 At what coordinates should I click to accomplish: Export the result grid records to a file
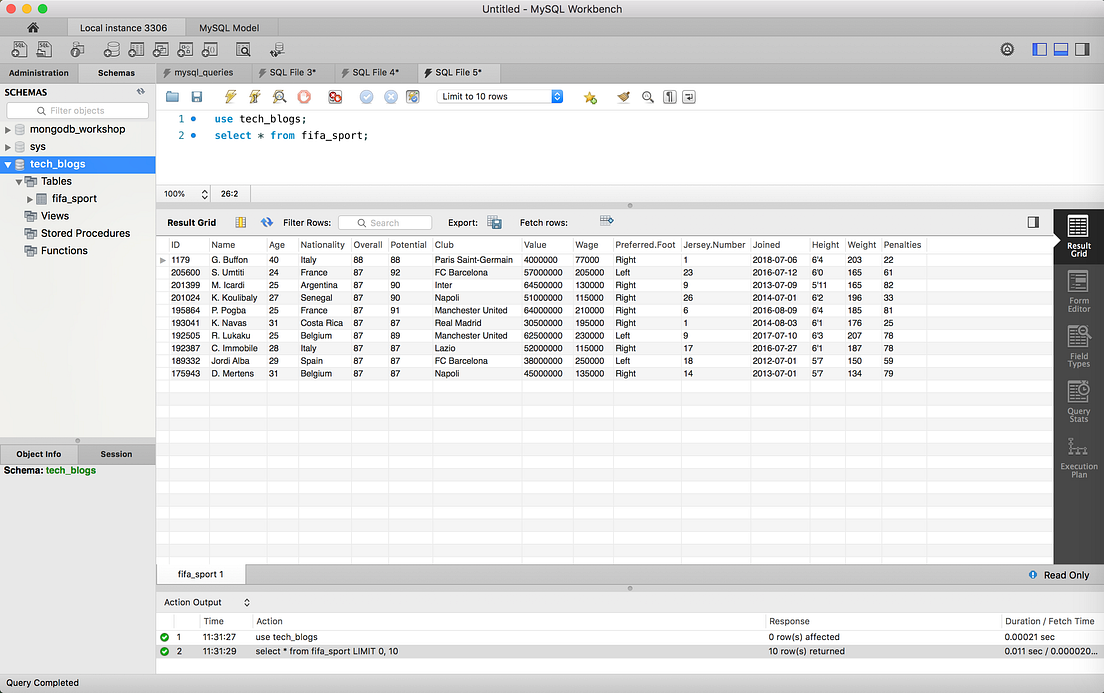coord(494,222)
